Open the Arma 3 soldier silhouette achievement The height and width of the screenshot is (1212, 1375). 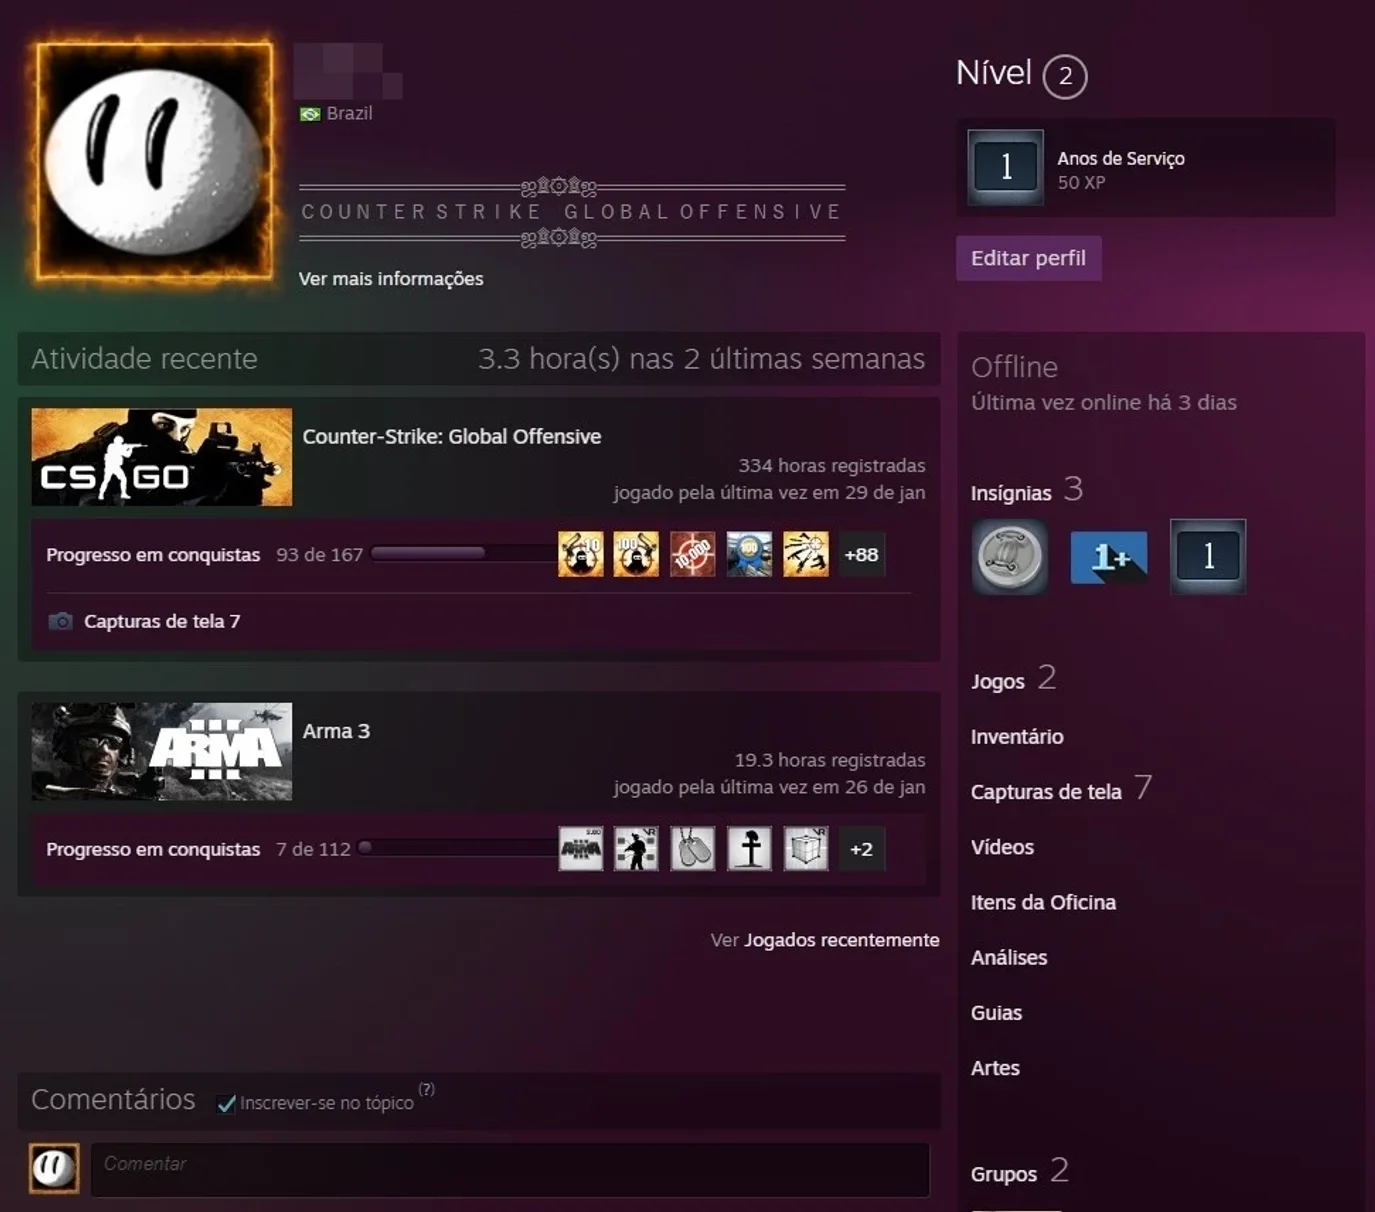click(x=636, y=849)
